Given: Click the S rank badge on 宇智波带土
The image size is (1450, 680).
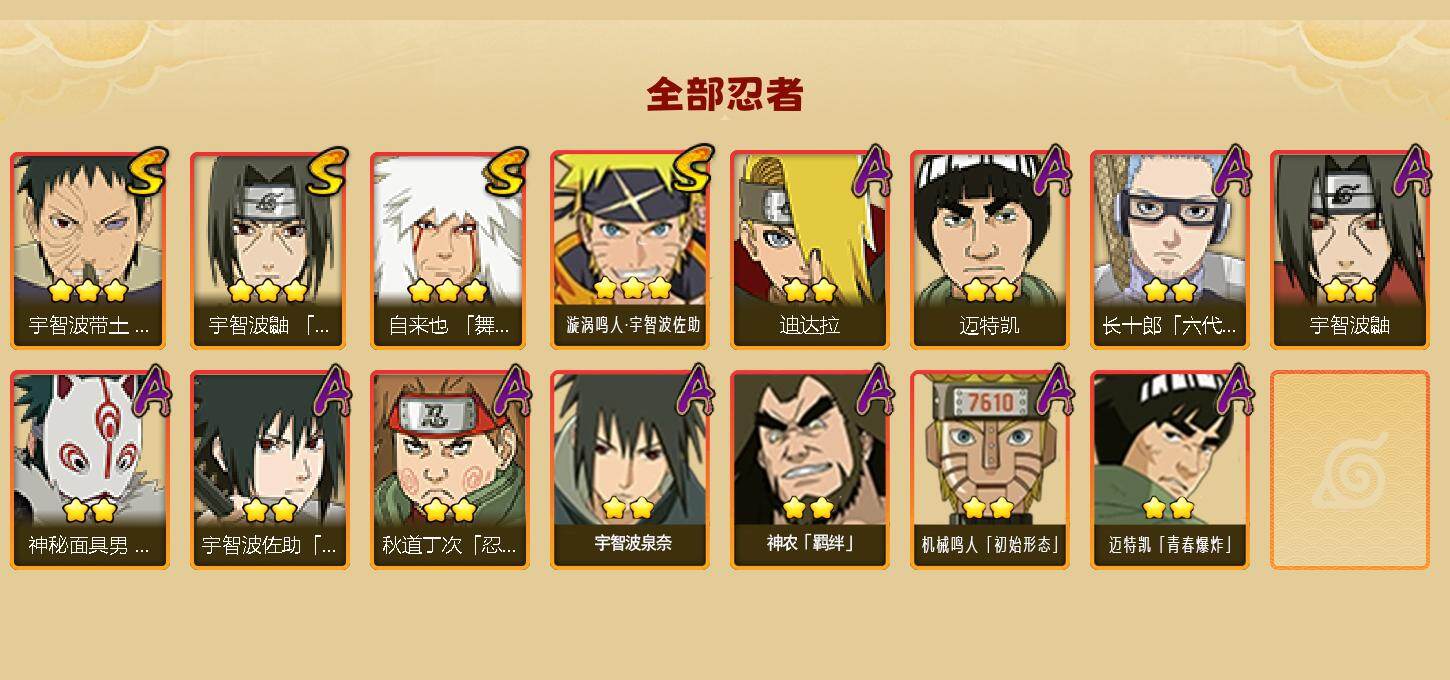Looking at the screenshot, I should tap(147, 171).
